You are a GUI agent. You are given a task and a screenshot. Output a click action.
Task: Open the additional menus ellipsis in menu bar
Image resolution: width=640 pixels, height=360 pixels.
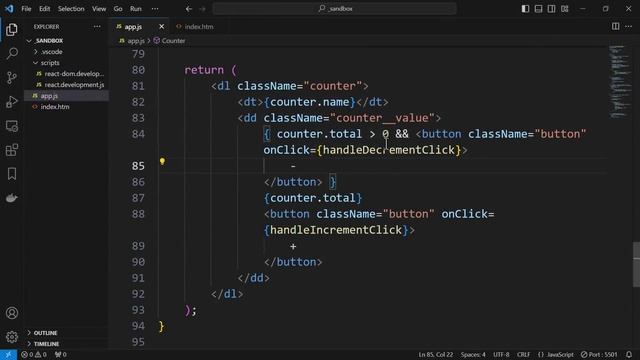point(155,9)
